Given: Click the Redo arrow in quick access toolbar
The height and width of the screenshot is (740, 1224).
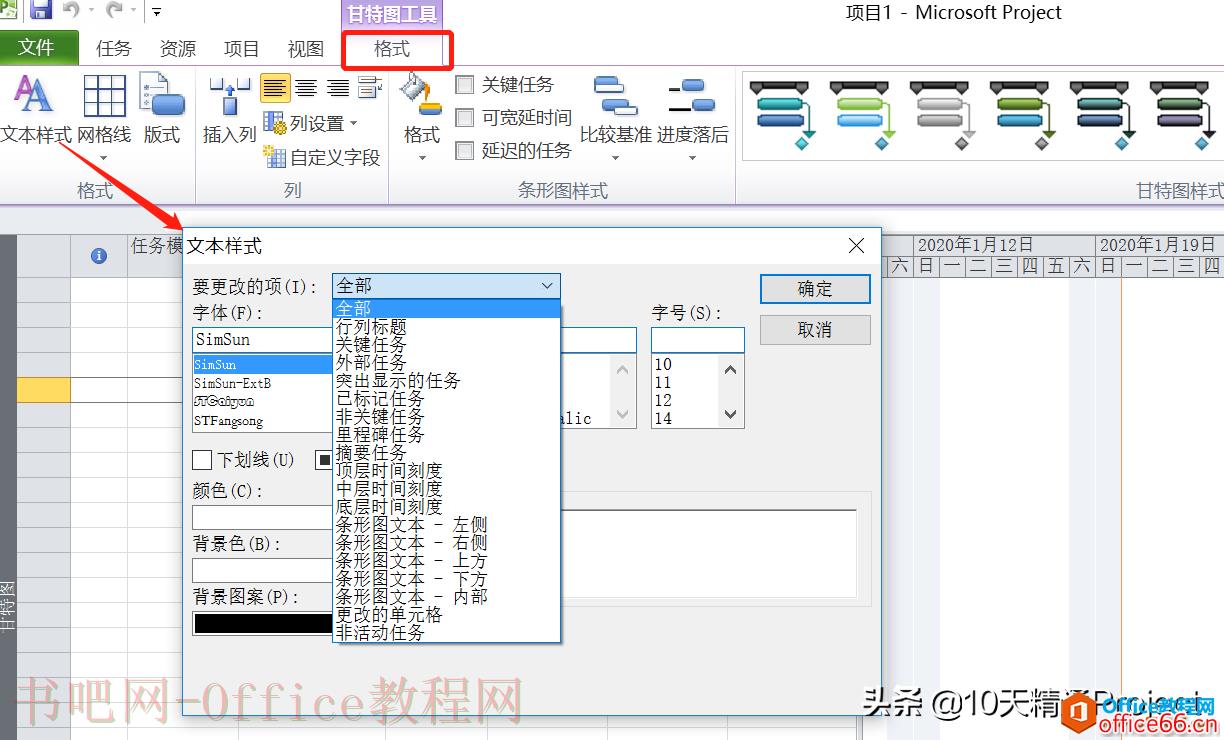Looking at the screenshot, I should point(115,11).
